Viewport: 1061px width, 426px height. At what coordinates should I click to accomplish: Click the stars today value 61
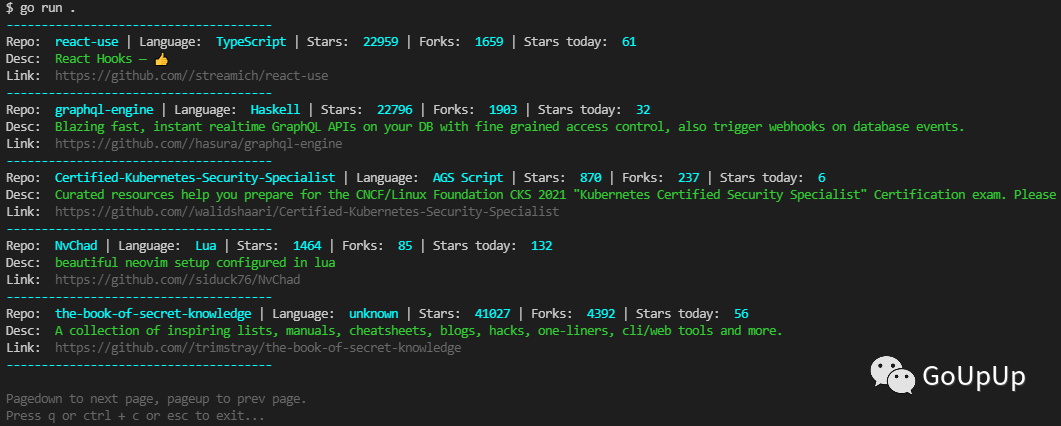[x=629, y=42]
